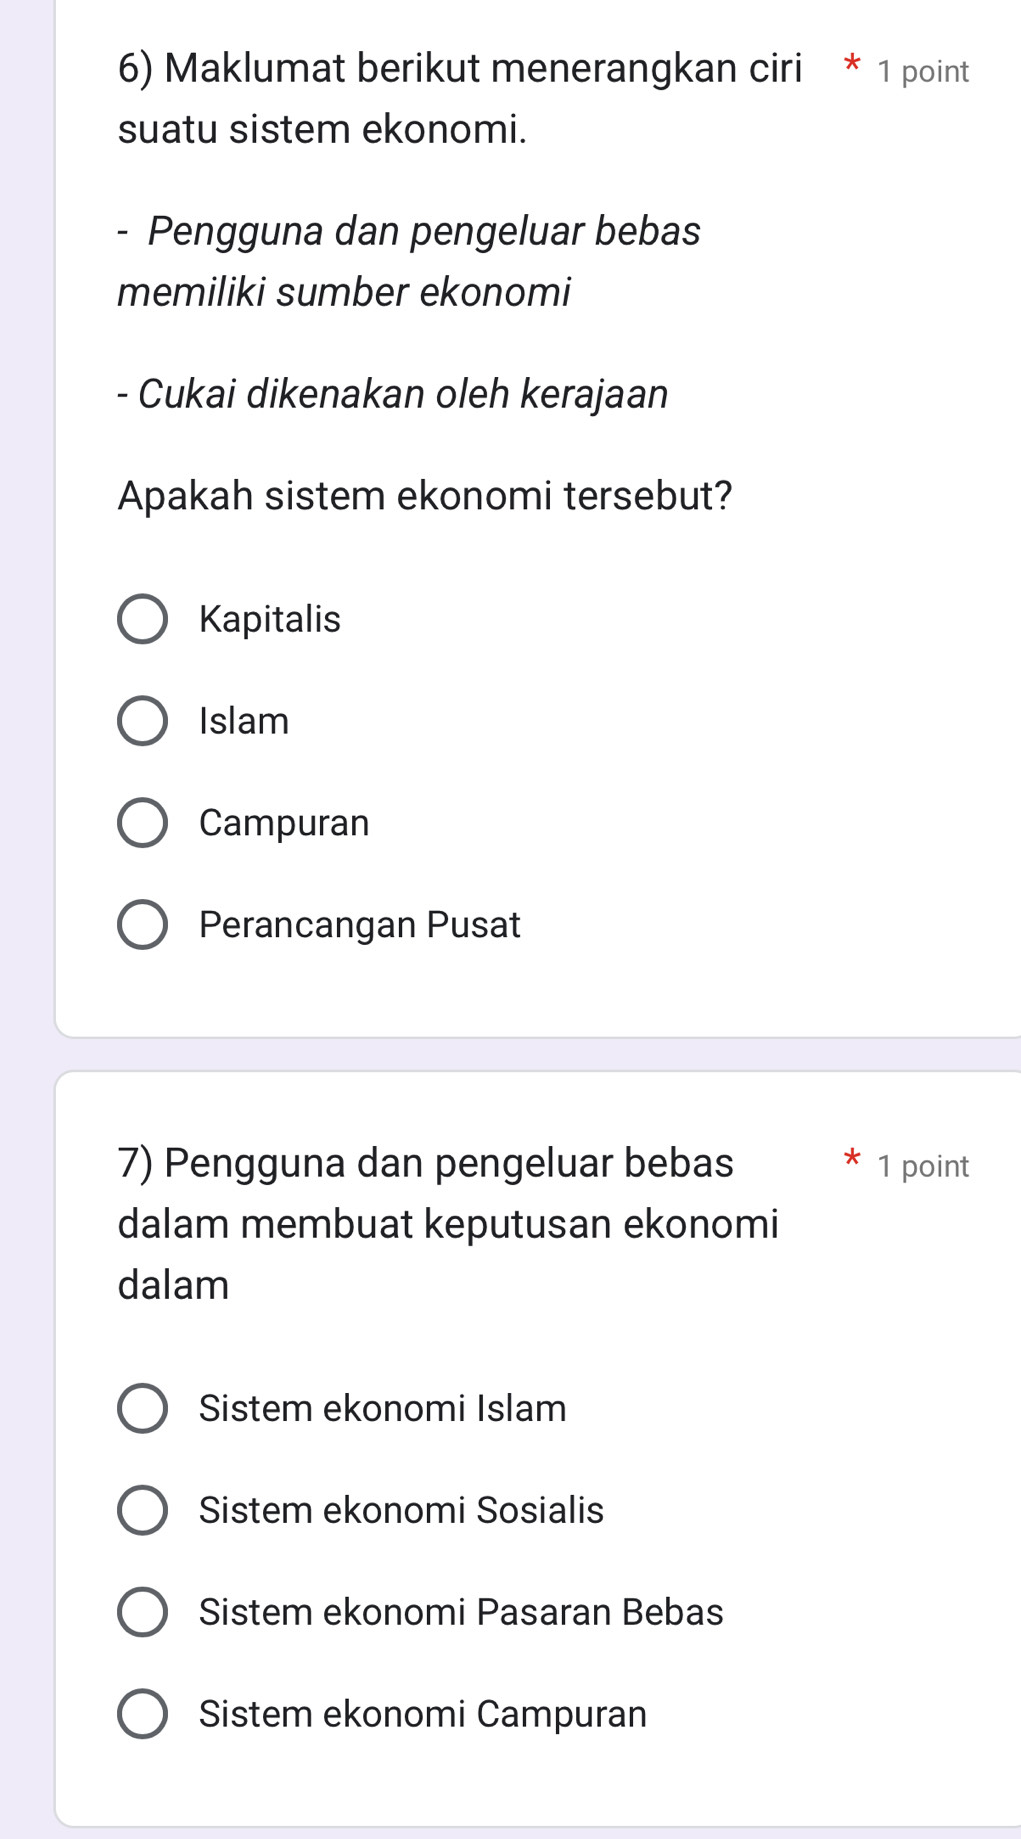Viewport: 1021px width, 1839px height.
Task: Click question 6 heading 'Maklumat berikut menerangkan ciri'
Action: tap(460, 69)
